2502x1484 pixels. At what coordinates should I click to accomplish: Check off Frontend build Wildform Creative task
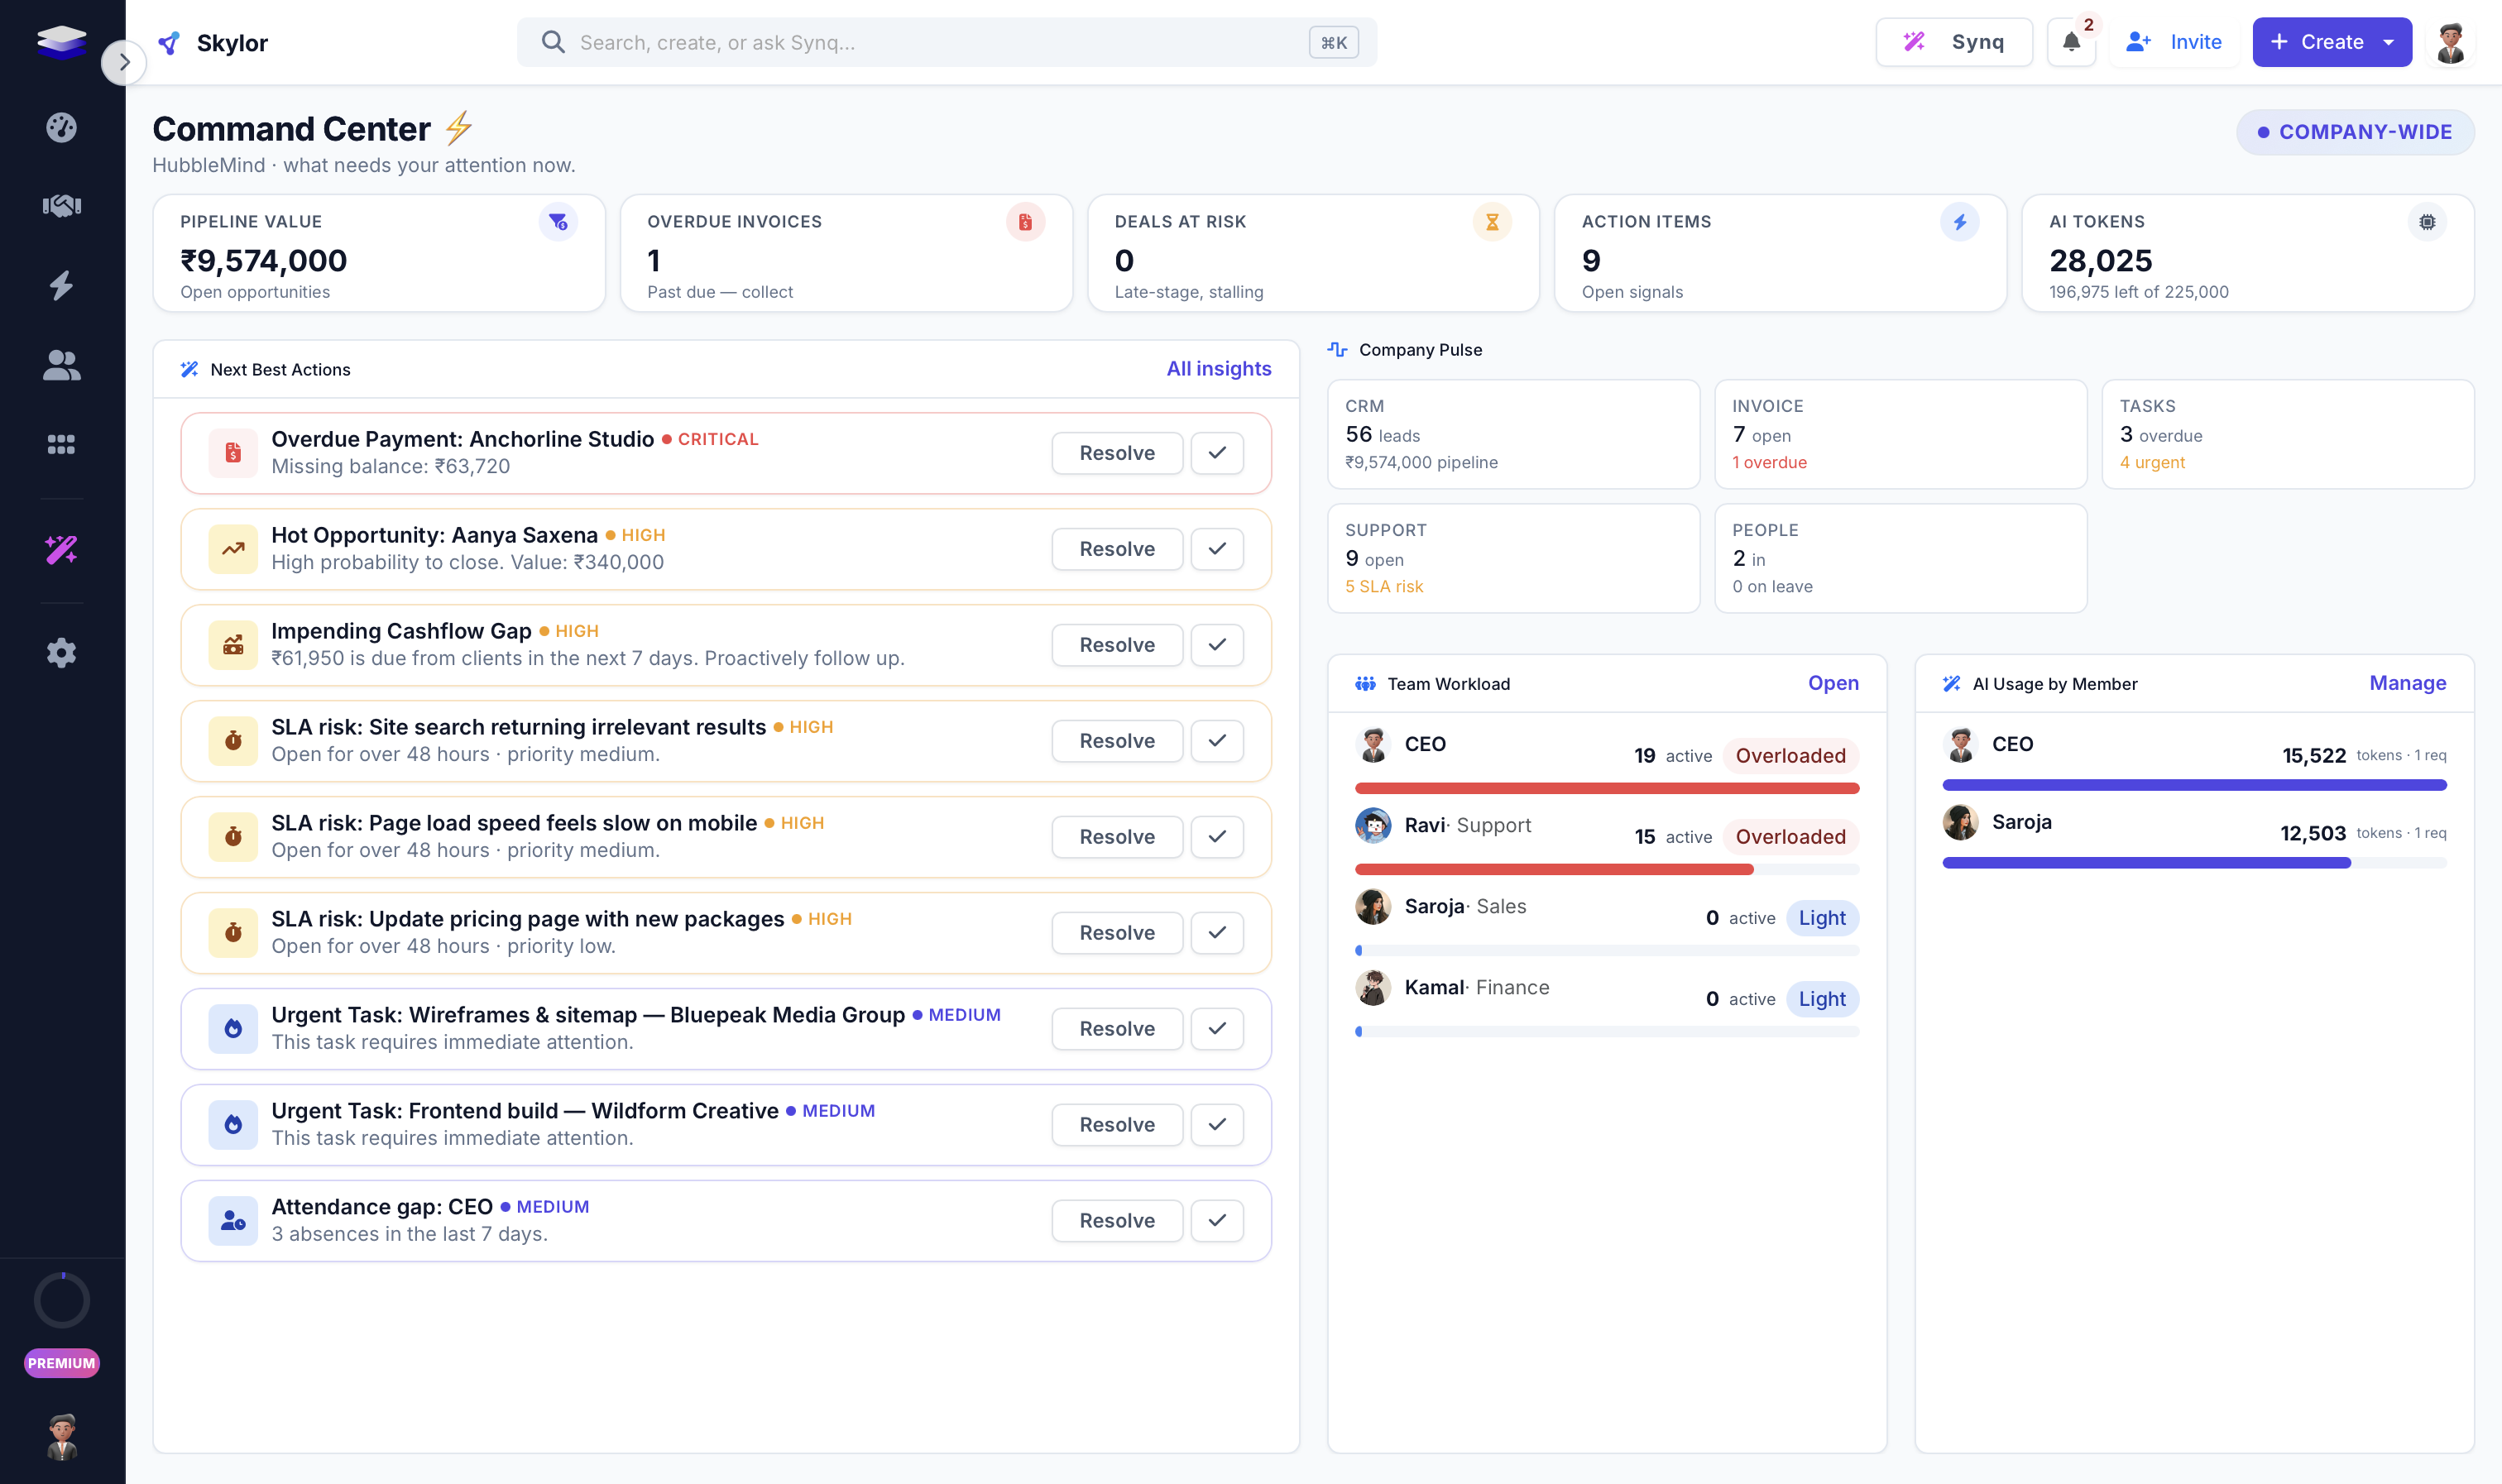coord(1217,1125)
